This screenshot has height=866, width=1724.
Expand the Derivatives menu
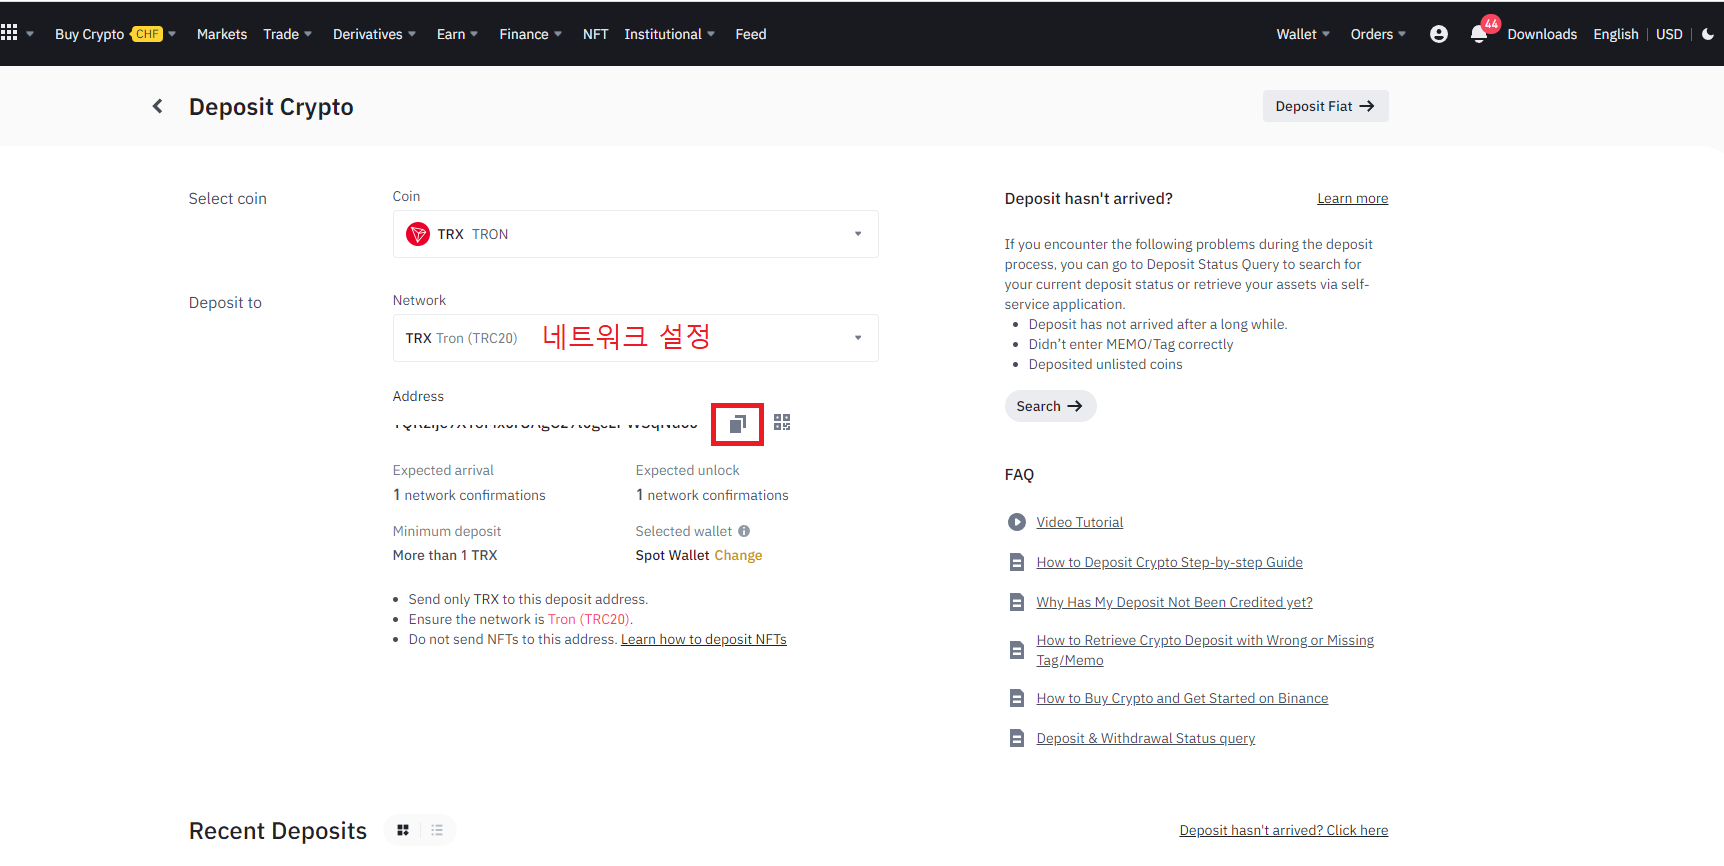click(375, 34)
